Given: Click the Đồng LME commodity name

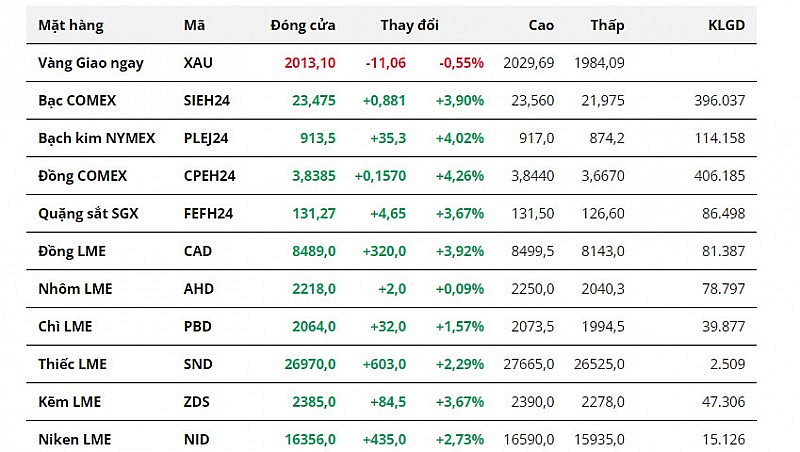Looking at the screenshot, I should point(71,251).
